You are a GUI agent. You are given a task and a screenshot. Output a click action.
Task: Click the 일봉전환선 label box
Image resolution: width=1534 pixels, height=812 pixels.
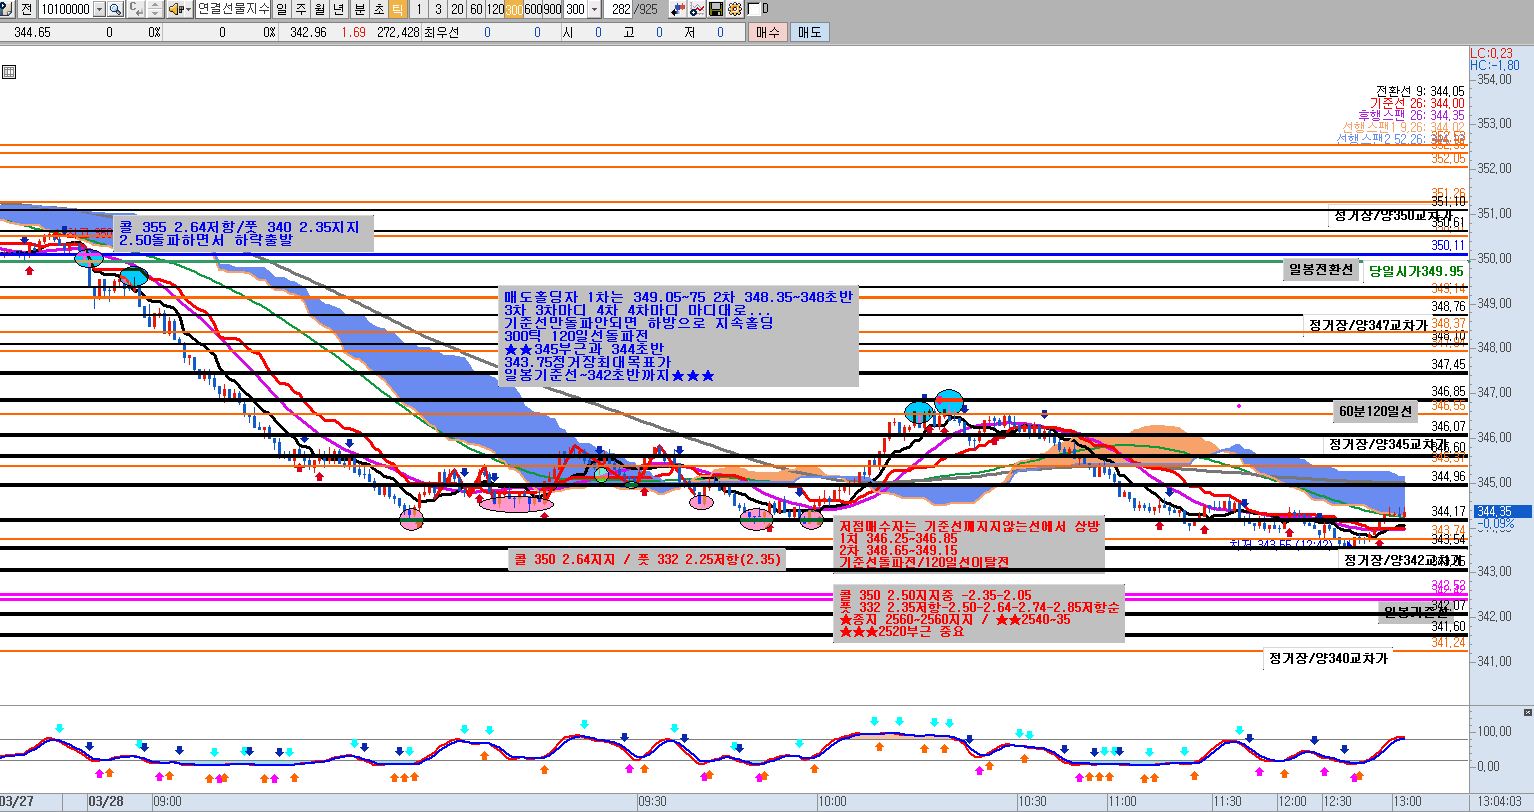1321,270
